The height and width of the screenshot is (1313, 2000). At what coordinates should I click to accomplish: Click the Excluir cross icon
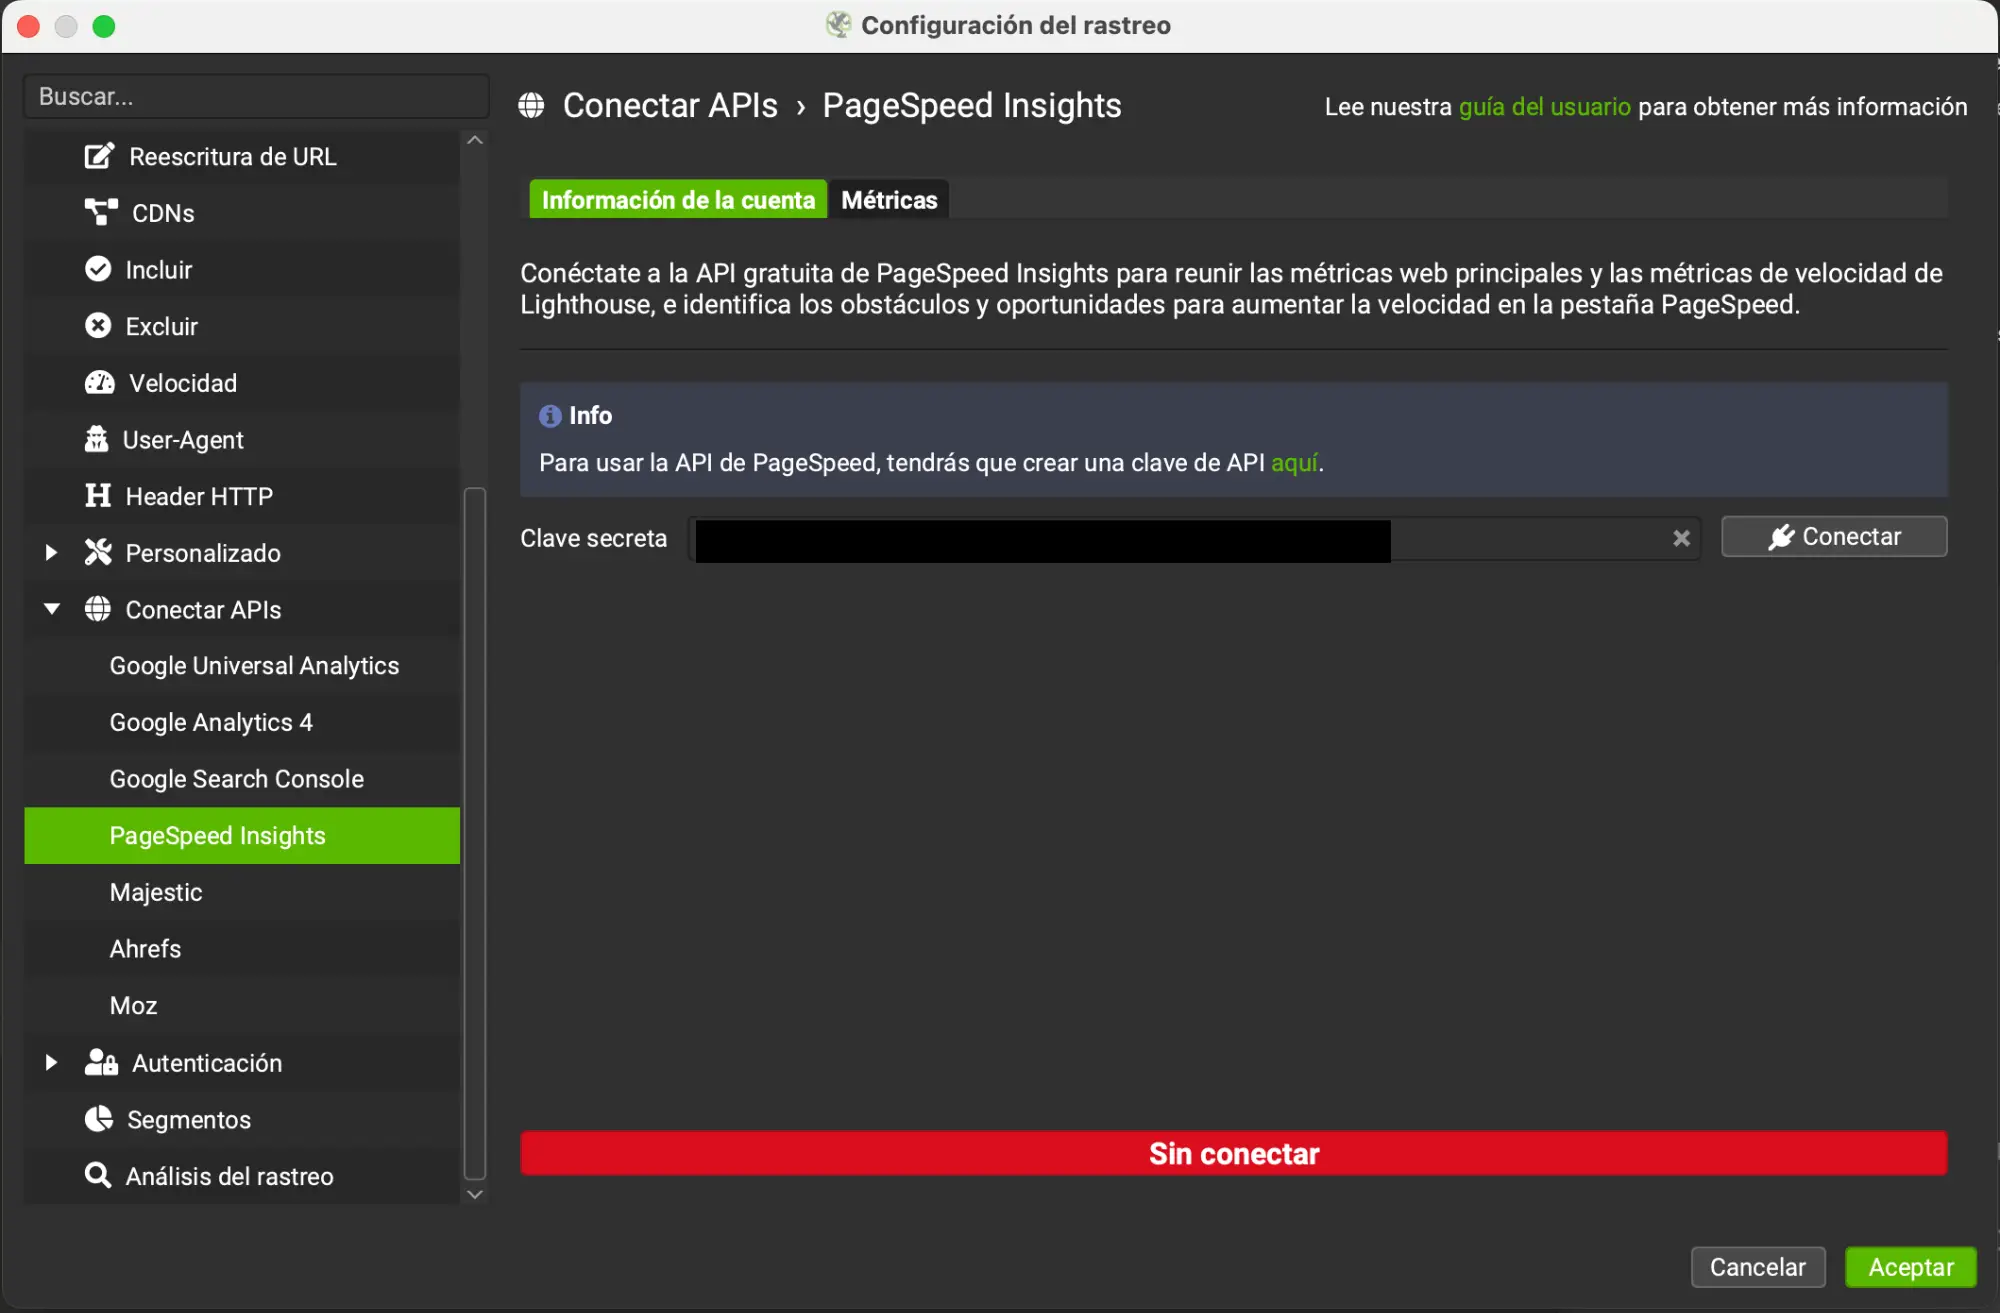point(98,326)
